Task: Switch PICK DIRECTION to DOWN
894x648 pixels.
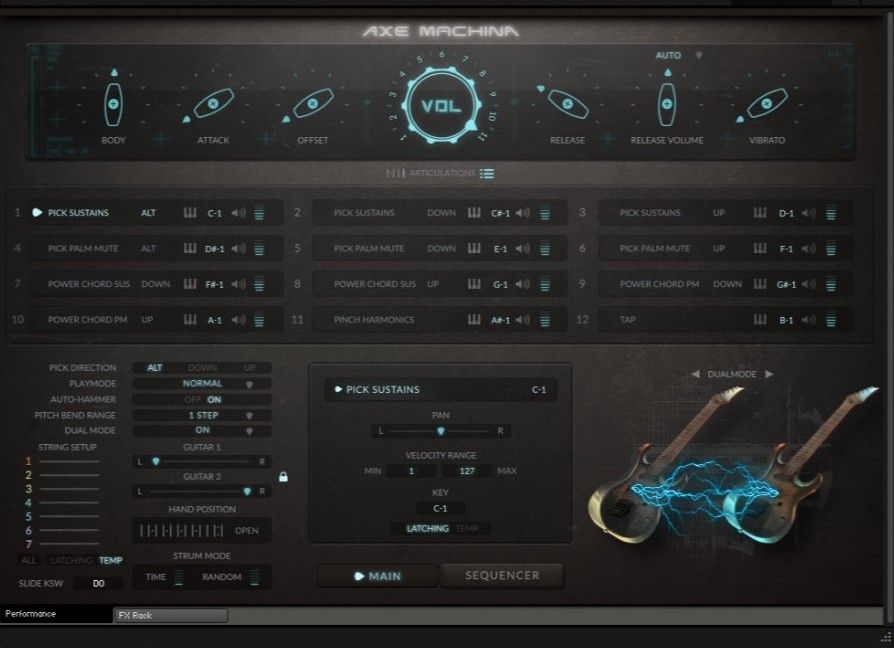Action: 201,367
